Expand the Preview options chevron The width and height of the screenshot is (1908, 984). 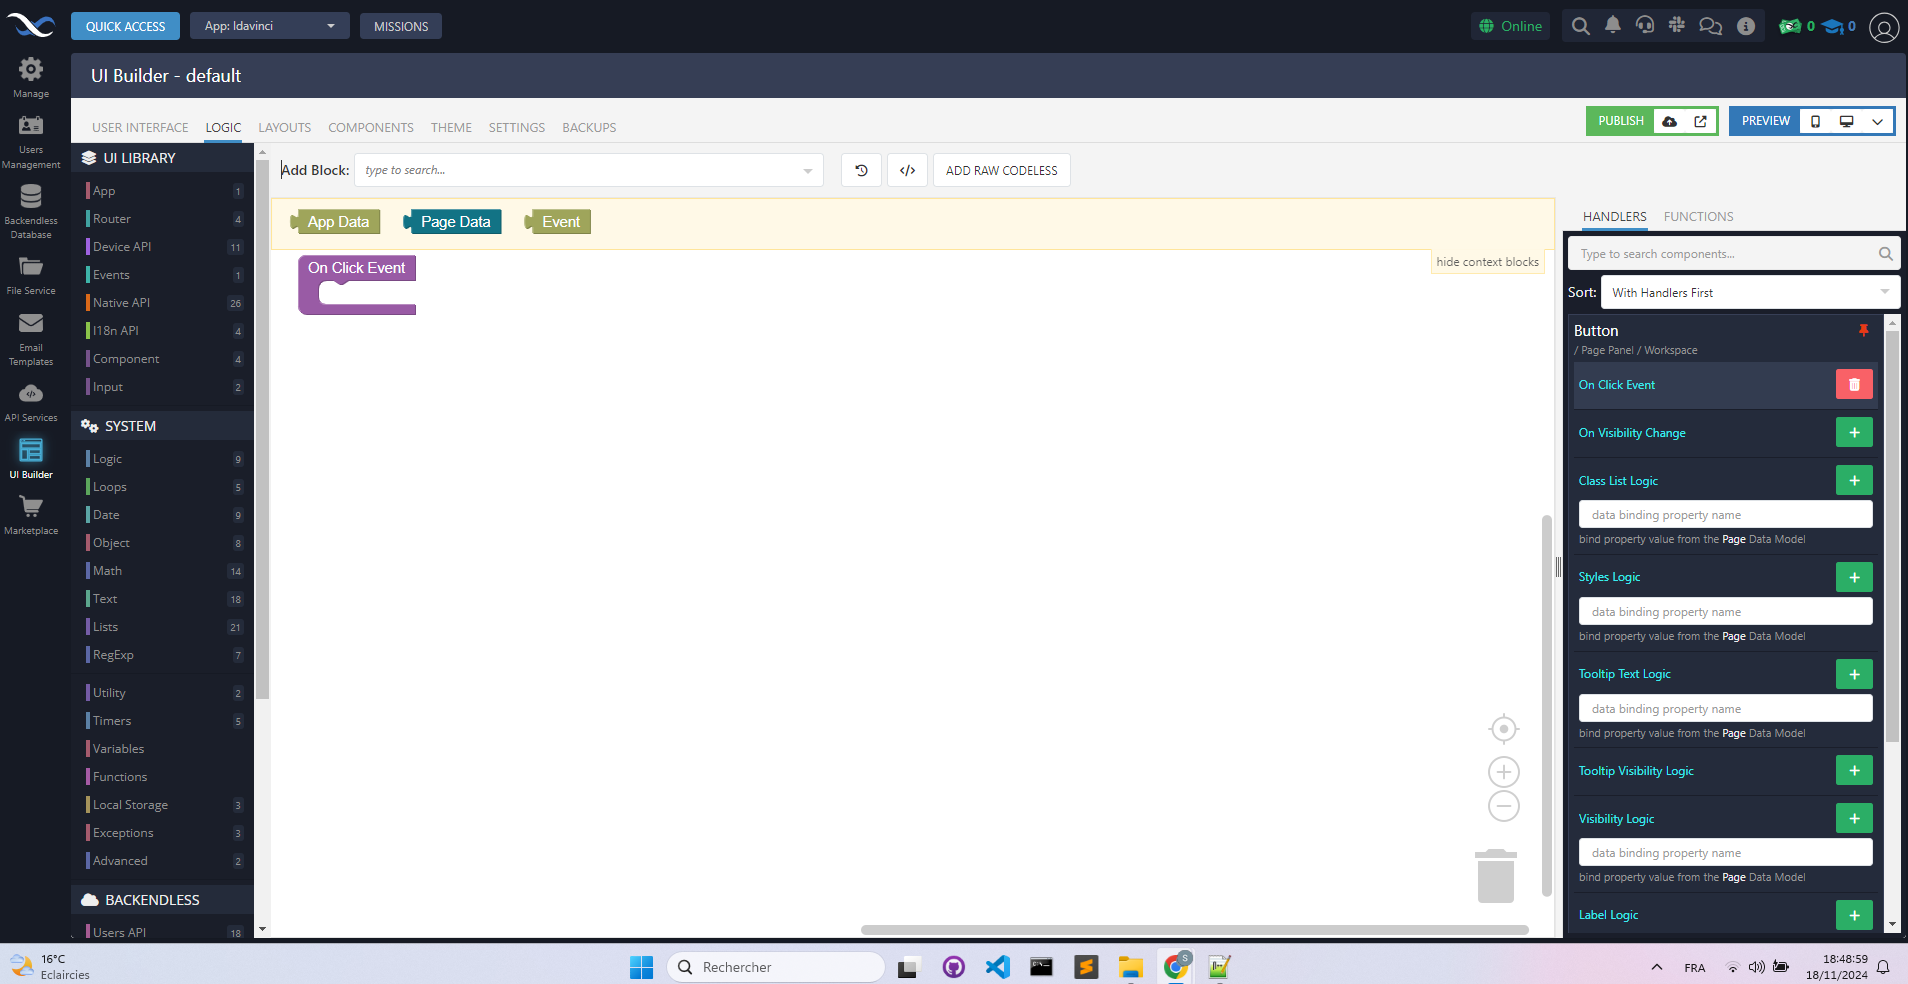pyautogui.click(x=1877, y=121)
